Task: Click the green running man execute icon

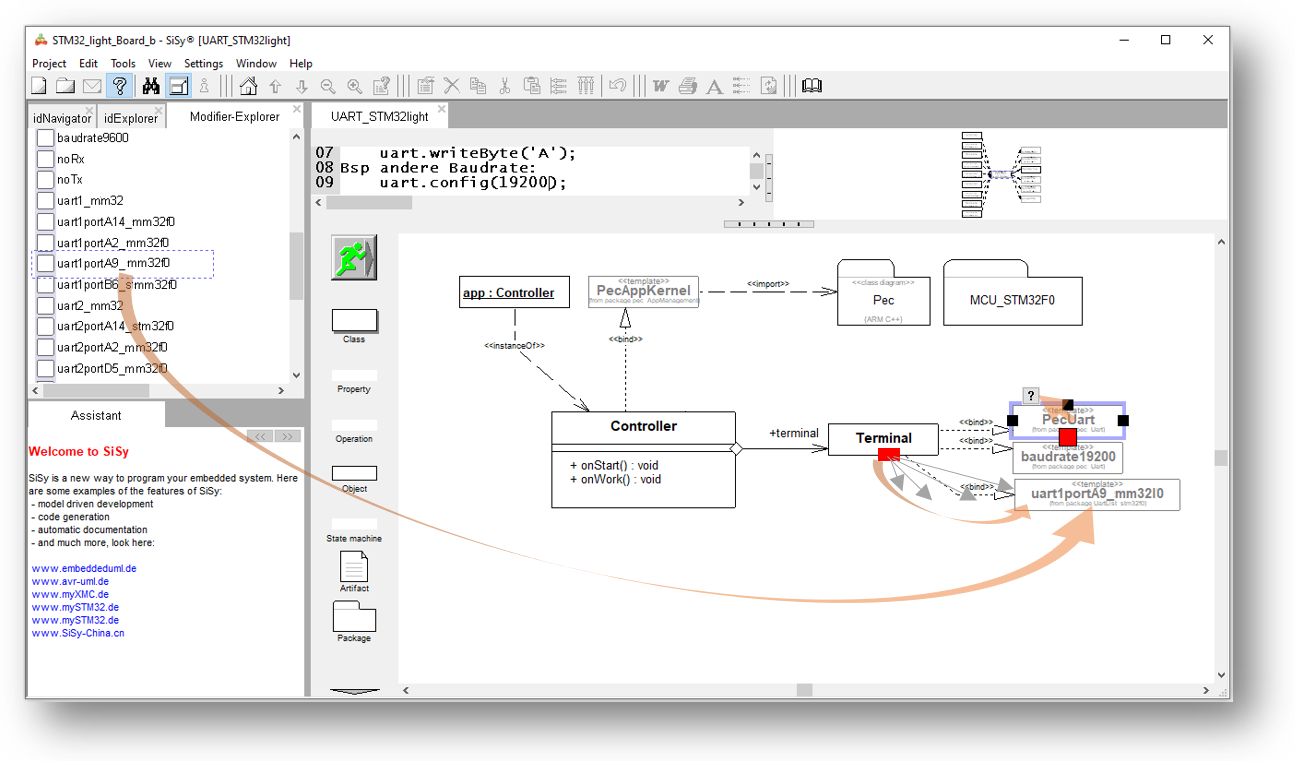Action: click(x=353, y=258)
